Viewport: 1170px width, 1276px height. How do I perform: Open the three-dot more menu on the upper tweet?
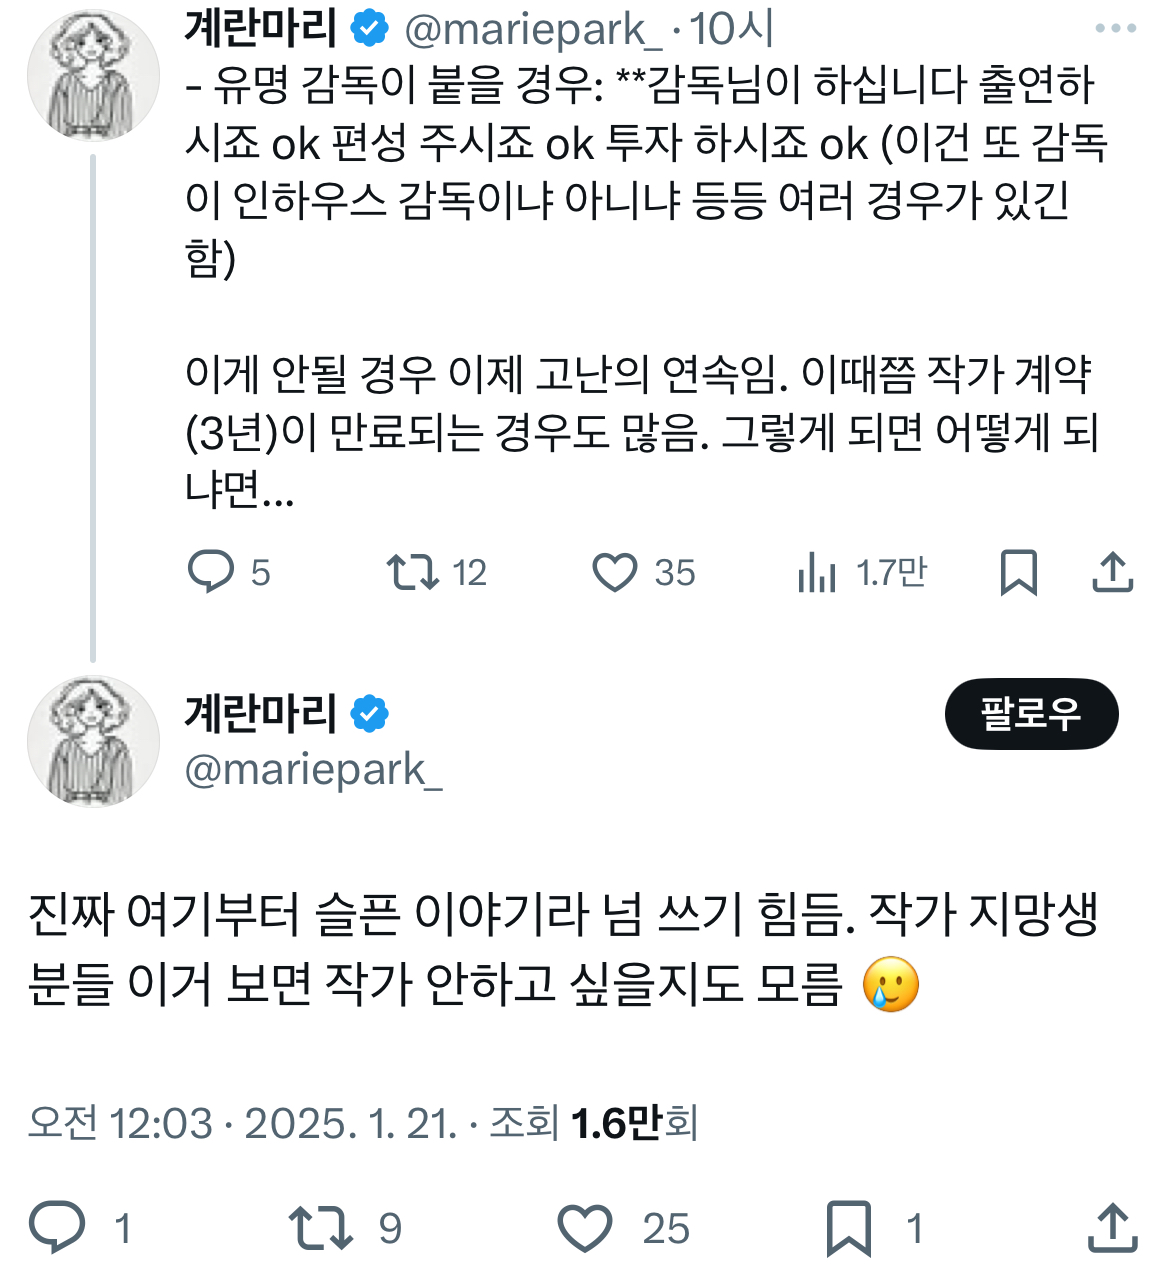click(x=1115, y=28)
